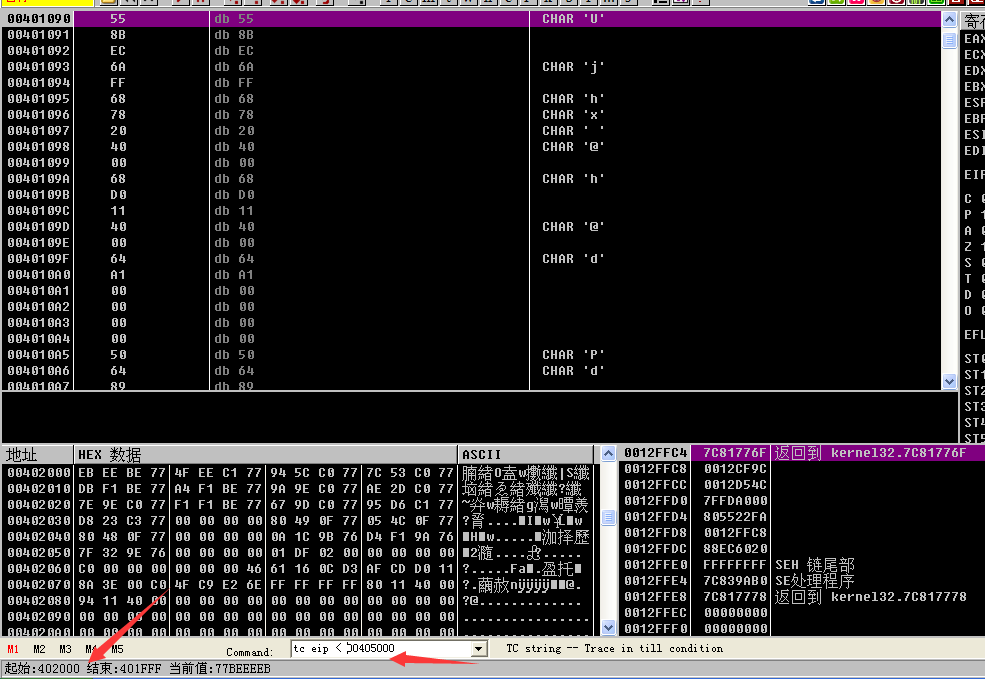This screenshot has width=985, height=679.
Task: Select disassembly row at address 00401090
Action: [300, 19]
